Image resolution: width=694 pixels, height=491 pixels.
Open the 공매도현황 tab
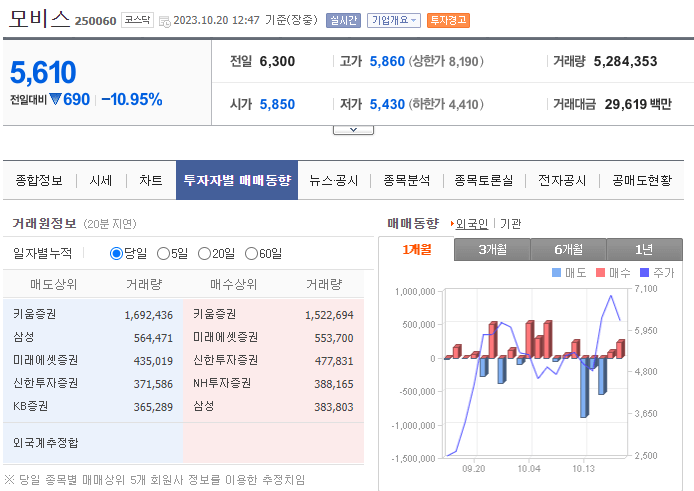[642, 181]
